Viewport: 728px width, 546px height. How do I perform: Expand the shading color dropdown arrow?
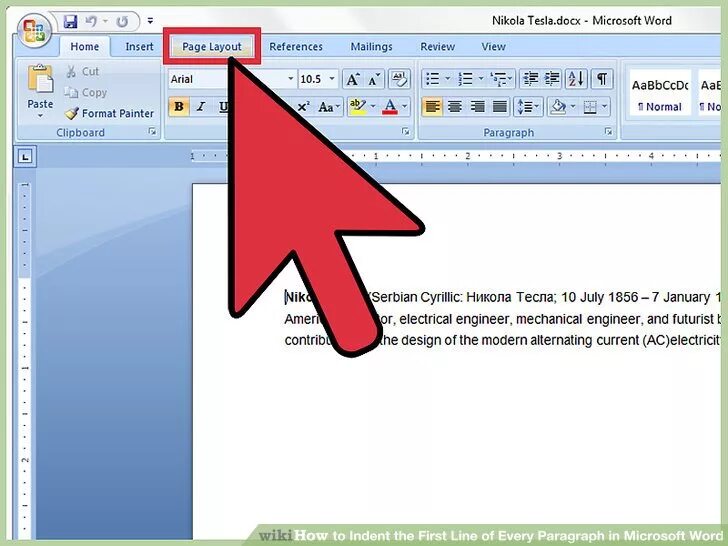(x=573, y=107)
